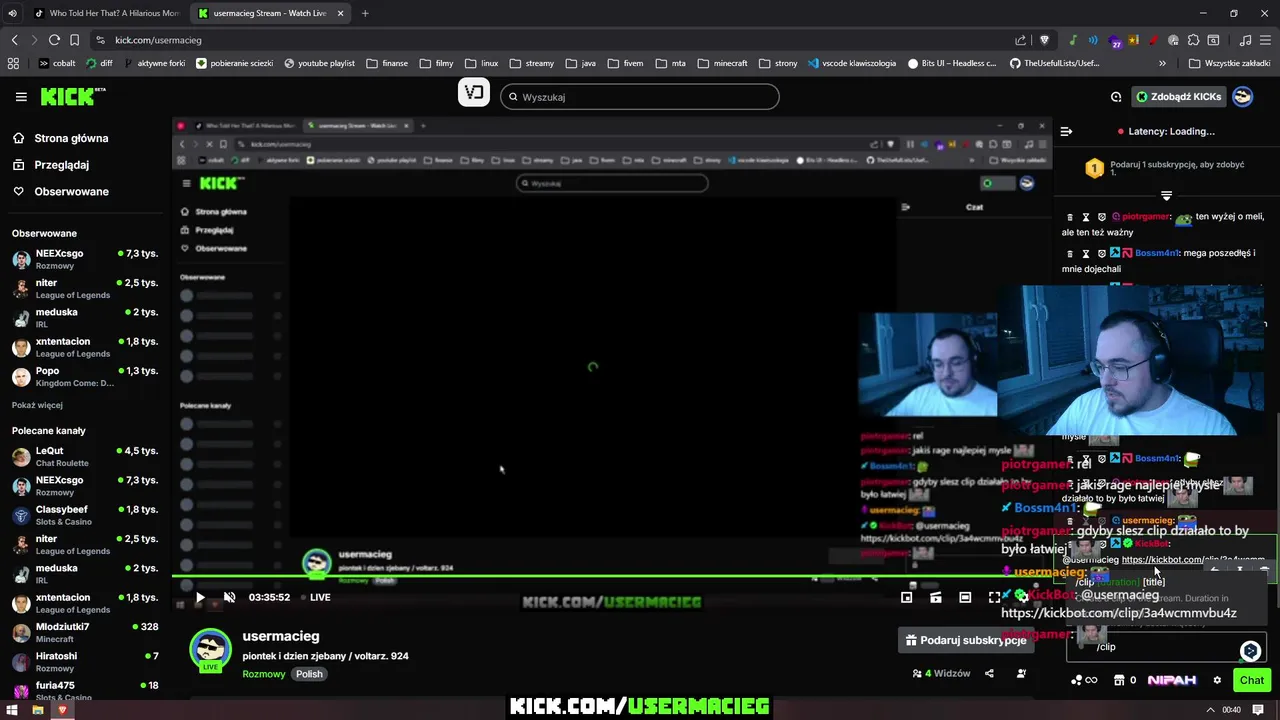The image size is (1280, 720).
Task: Open the 4 Widzów viewer list
Action: [942, 674]
